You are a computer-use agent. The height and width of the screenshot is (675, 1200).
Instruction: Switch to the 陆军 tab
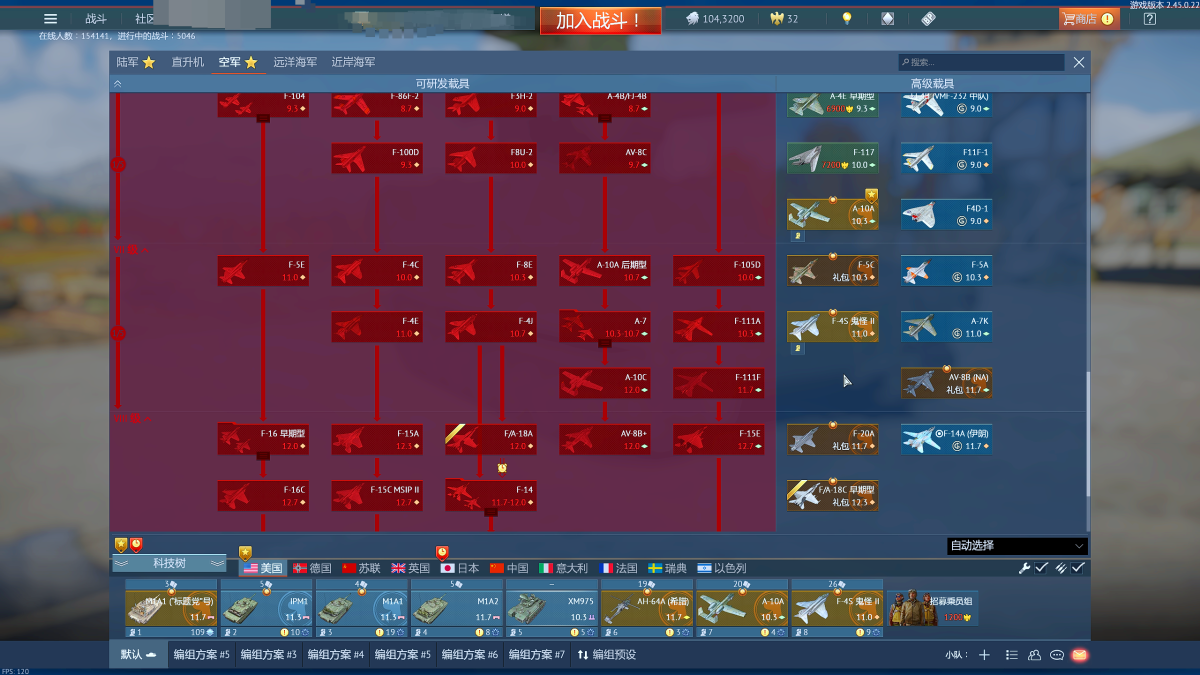(136, 62)
